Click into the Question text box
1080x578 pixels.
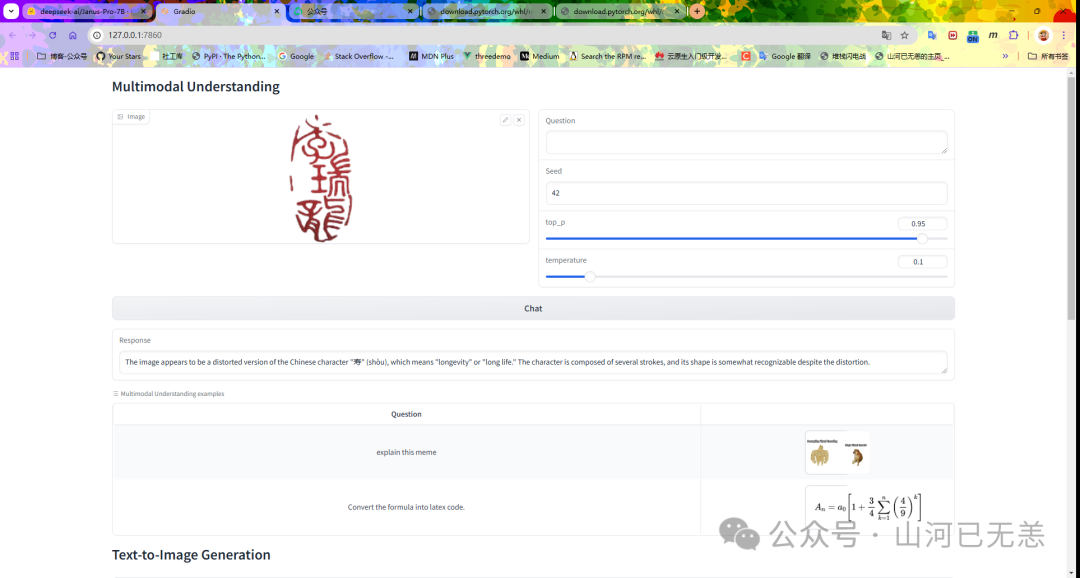(x=747, y=143)
